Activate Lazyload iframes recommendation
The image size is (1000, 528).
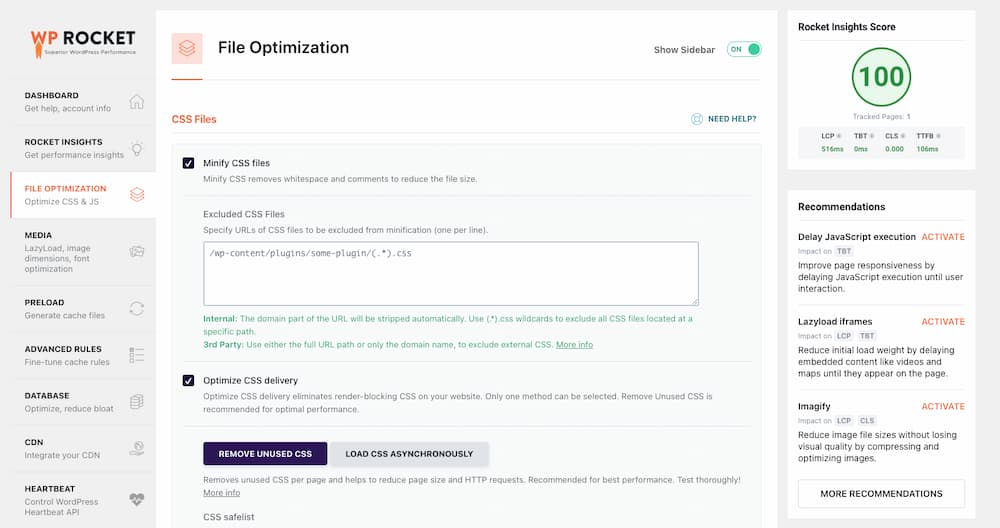click(x=943, y=321)
